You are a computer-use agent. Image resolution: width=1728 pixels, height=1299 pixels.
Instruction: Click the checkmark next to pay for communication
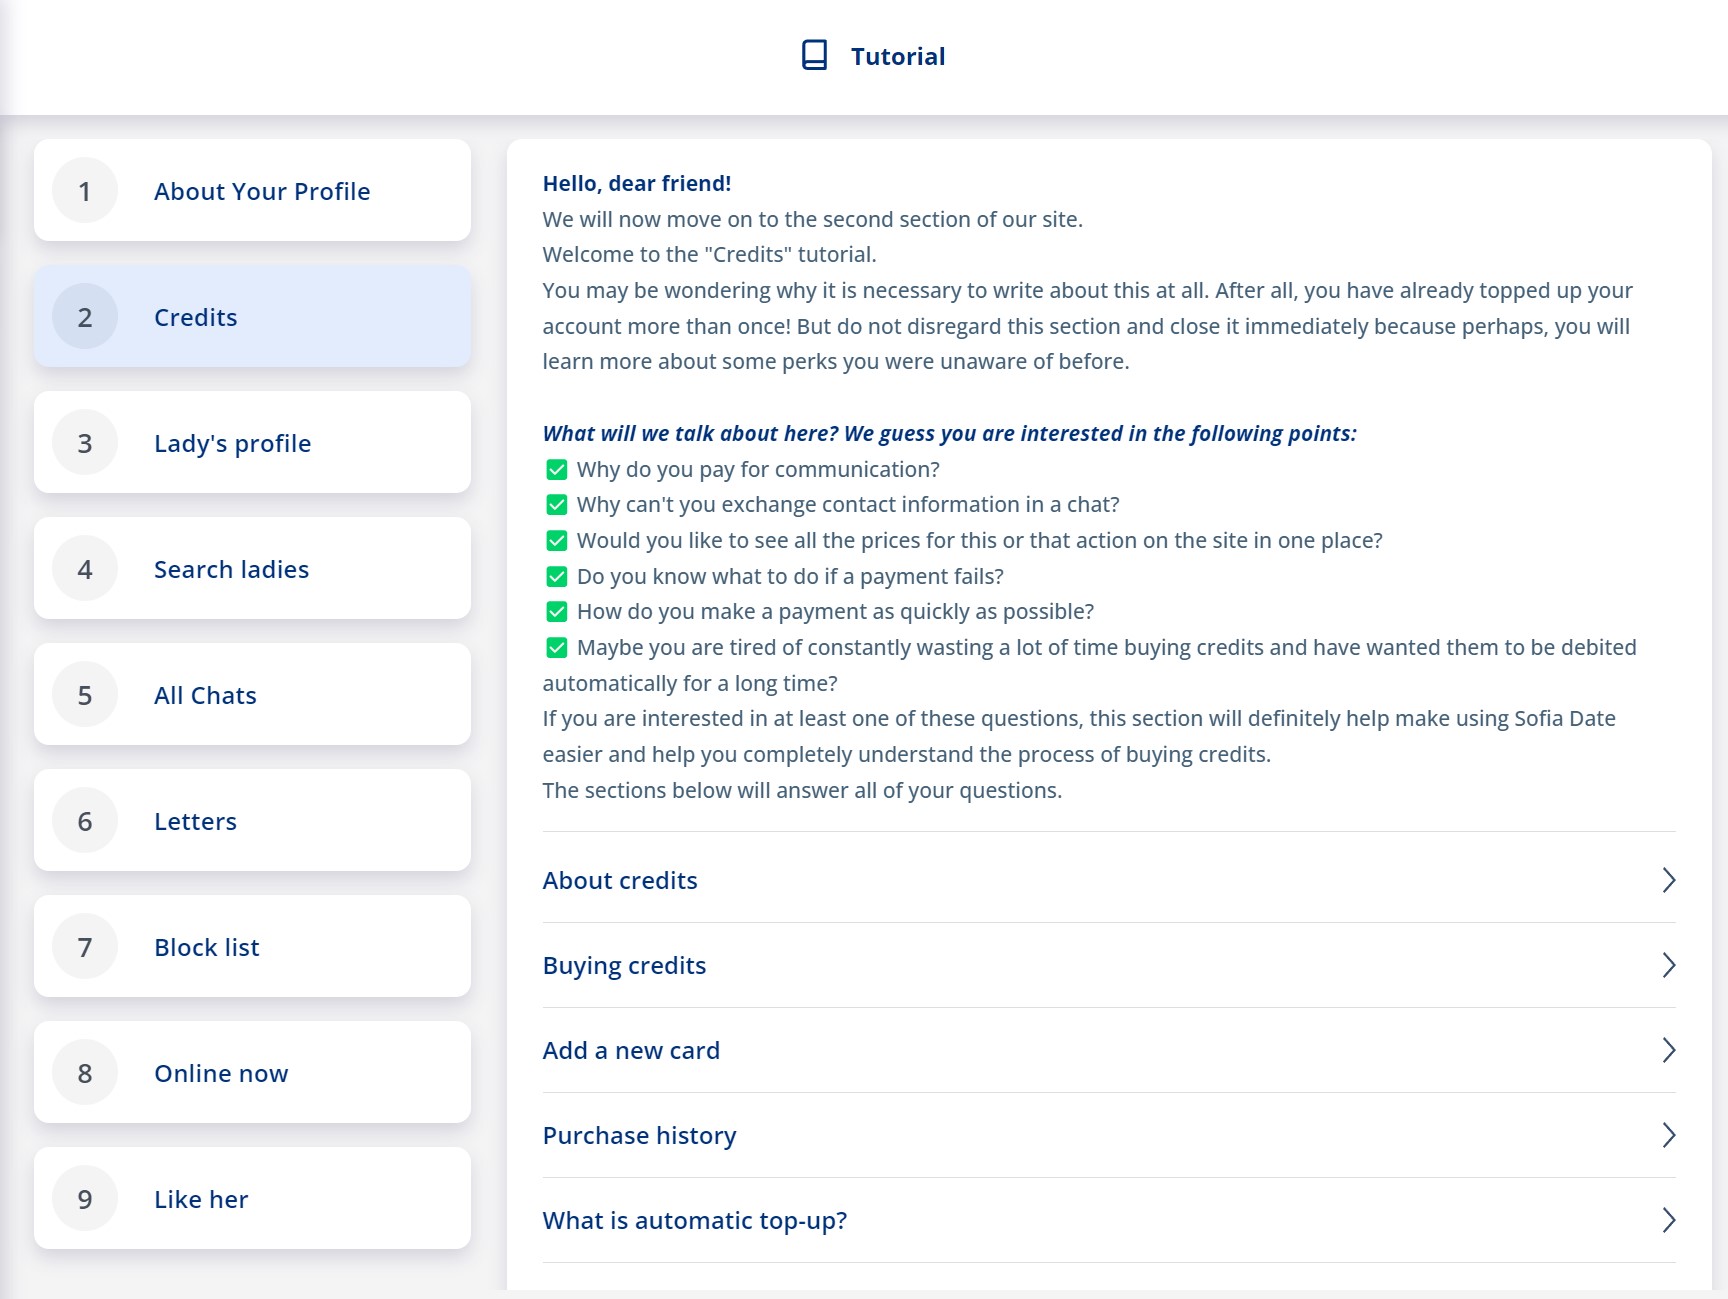[557, 469]
